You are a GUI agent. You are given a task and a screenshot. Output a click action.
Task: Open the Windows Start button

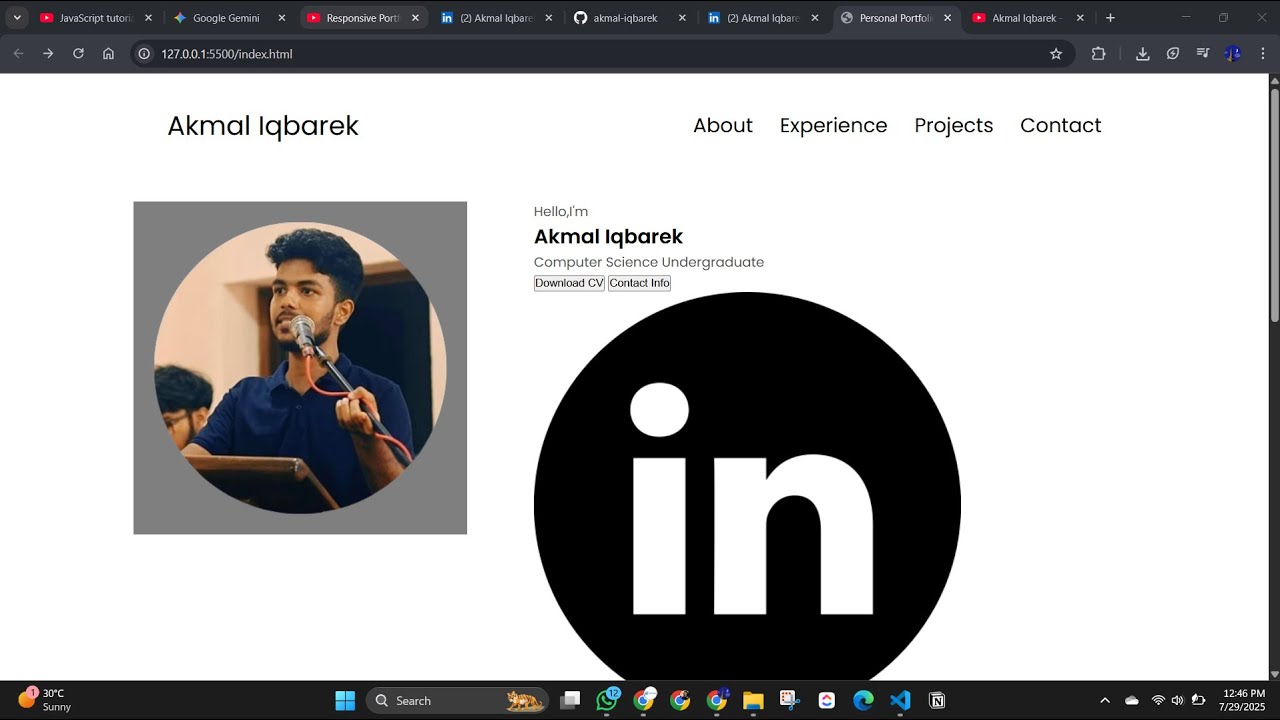coord(345,701)
